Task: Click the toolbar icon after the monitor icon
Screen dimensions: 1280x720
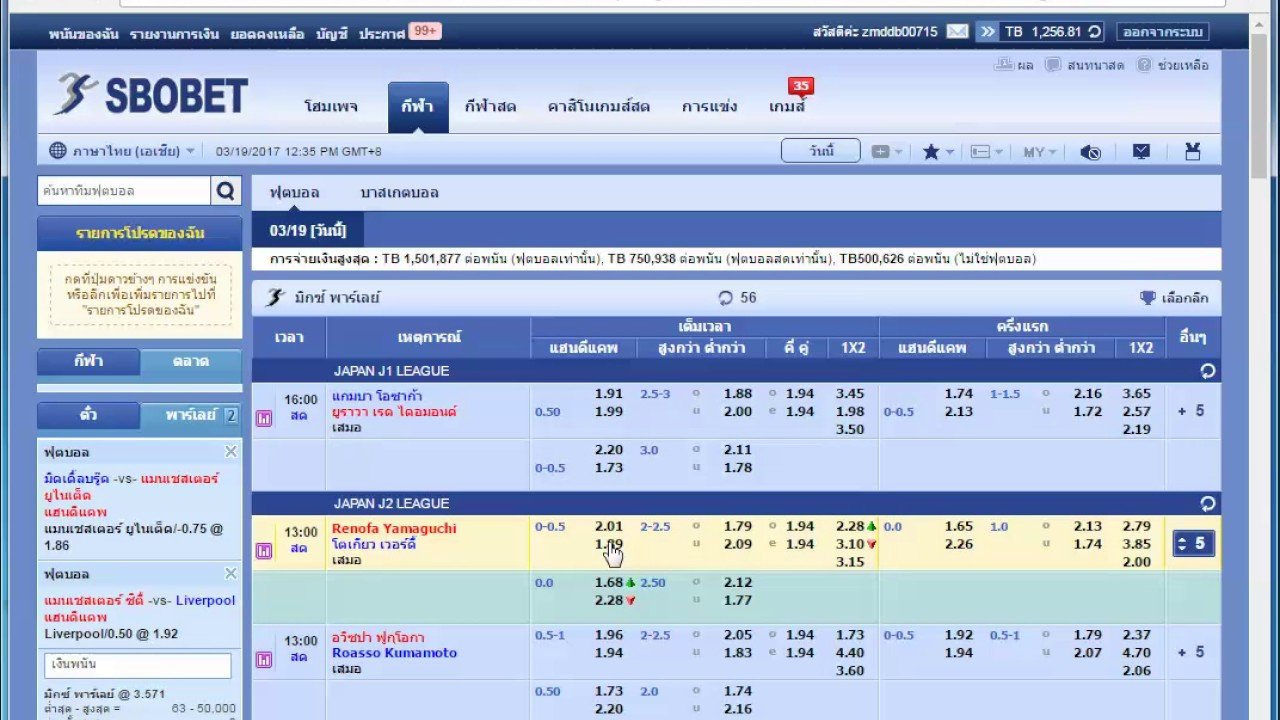Action: coord(1192,152)
